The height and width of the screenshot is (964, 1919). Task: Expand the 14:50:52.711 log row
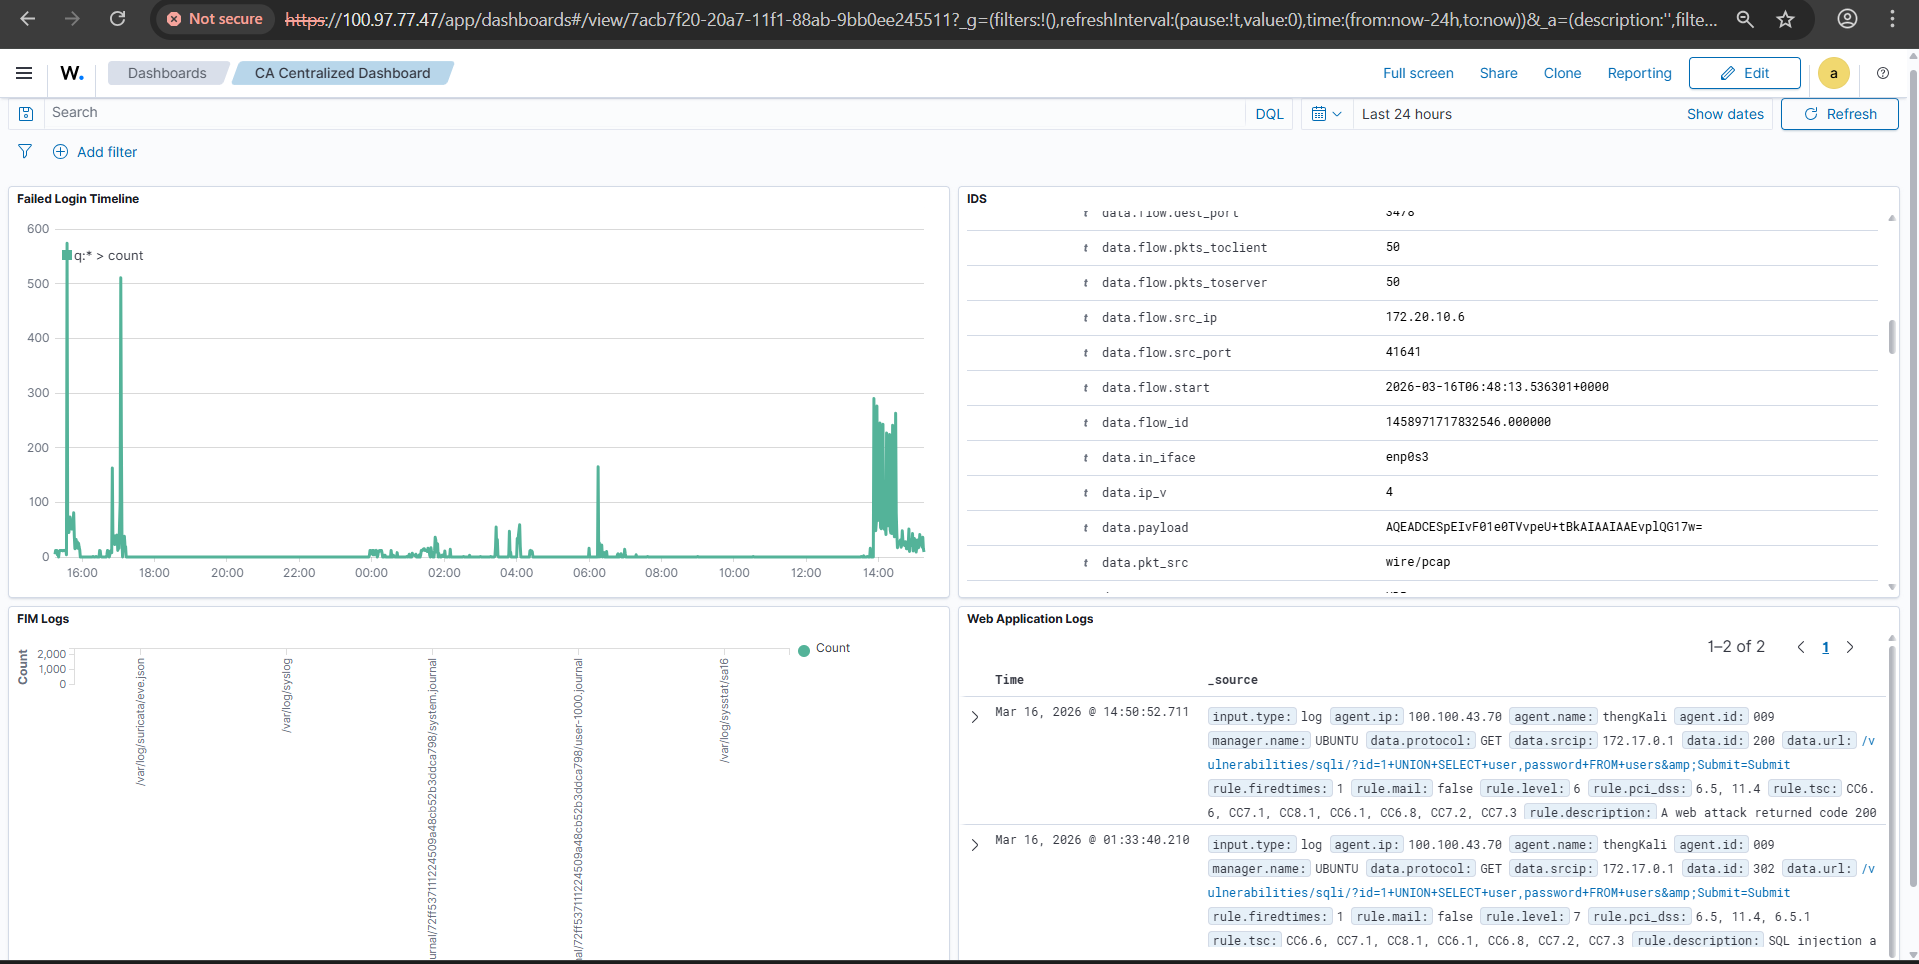(x=975, y=717)
